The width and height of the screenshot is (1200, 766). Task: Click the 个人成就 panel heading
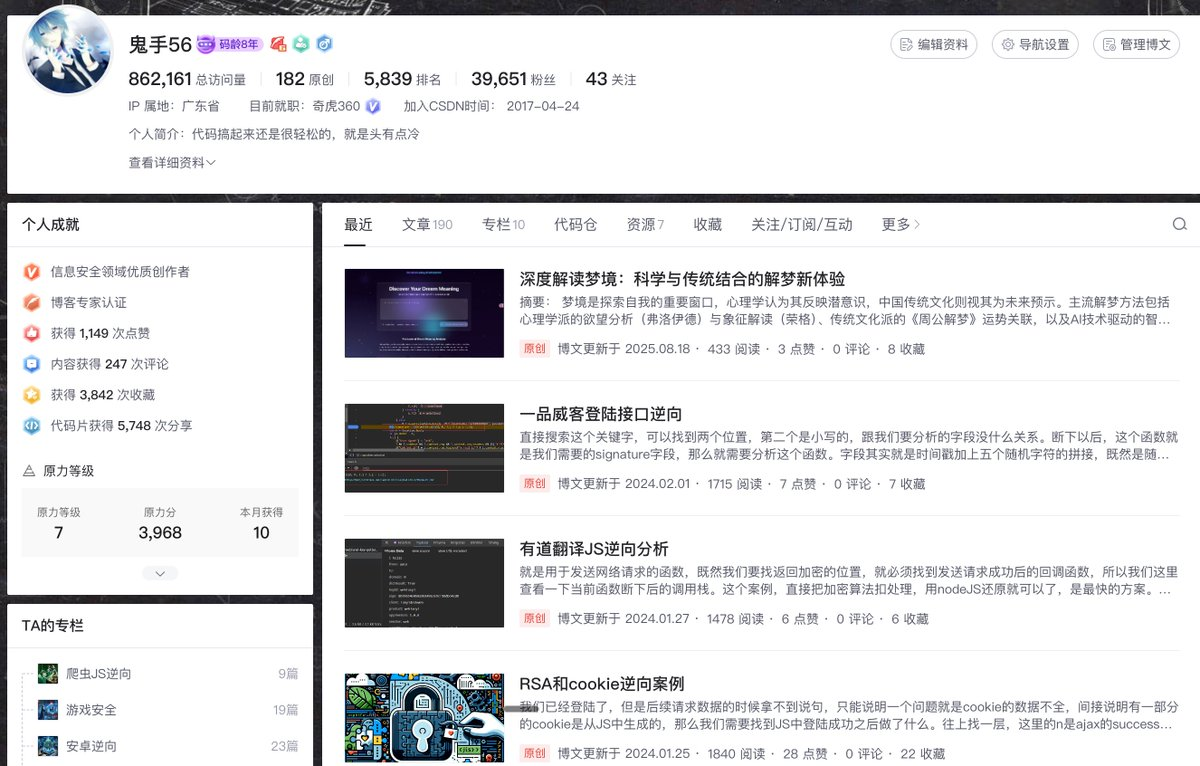pos(51,225)
